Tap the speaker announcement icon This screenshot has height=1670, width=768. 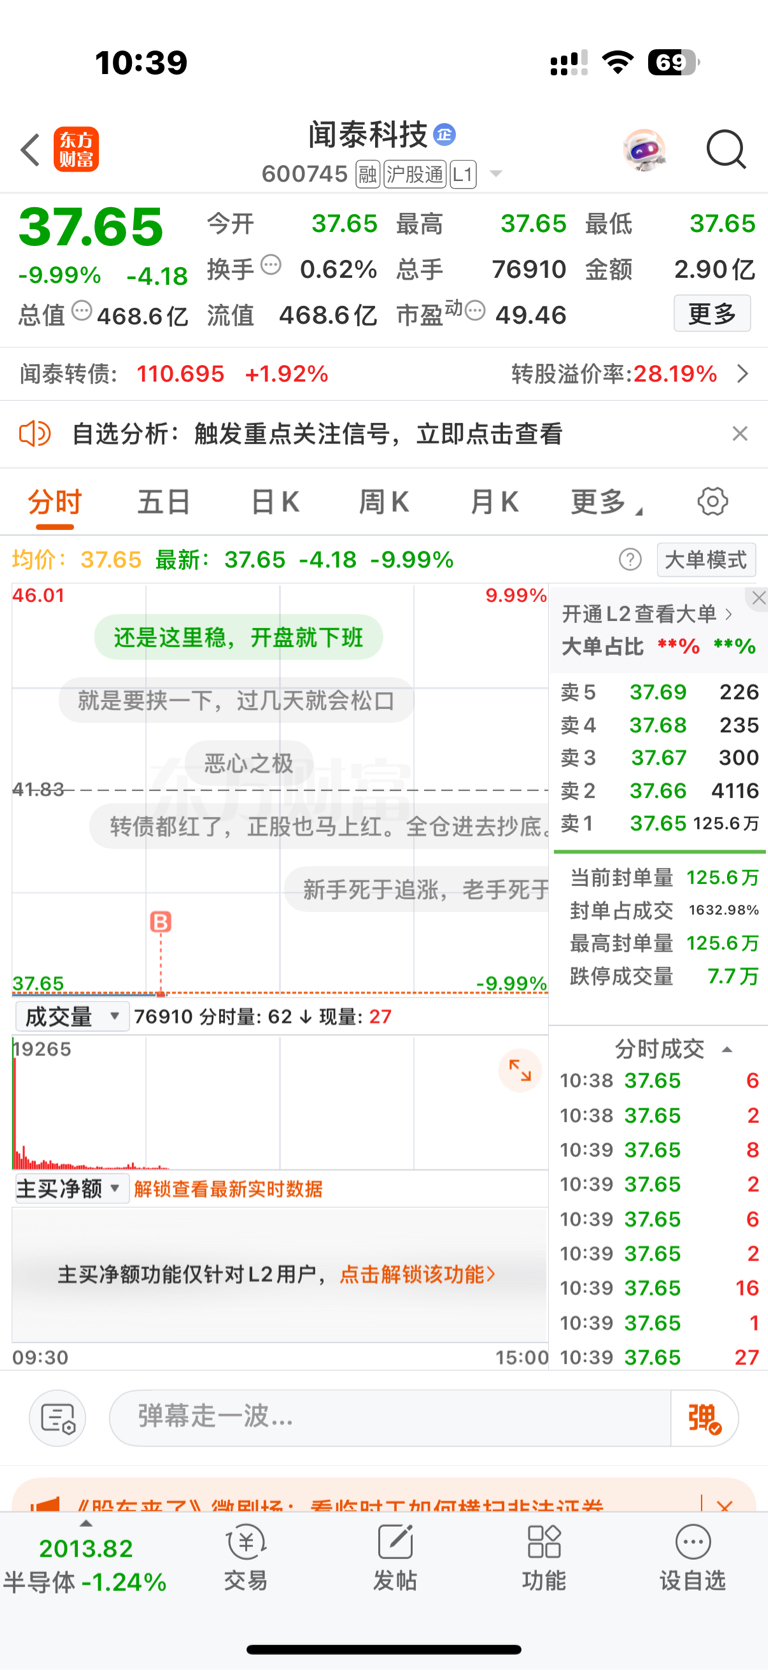pyautogui.click(x=35, y=434)
